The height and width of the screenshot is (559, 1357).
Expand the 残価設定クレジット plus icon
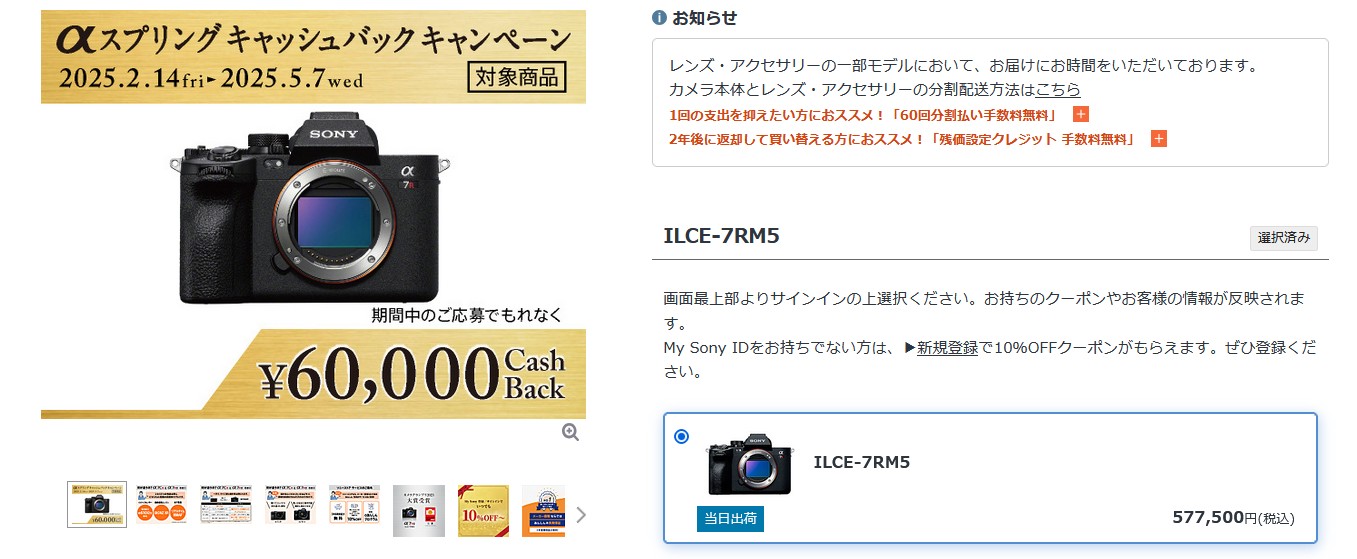[1158, 139]
